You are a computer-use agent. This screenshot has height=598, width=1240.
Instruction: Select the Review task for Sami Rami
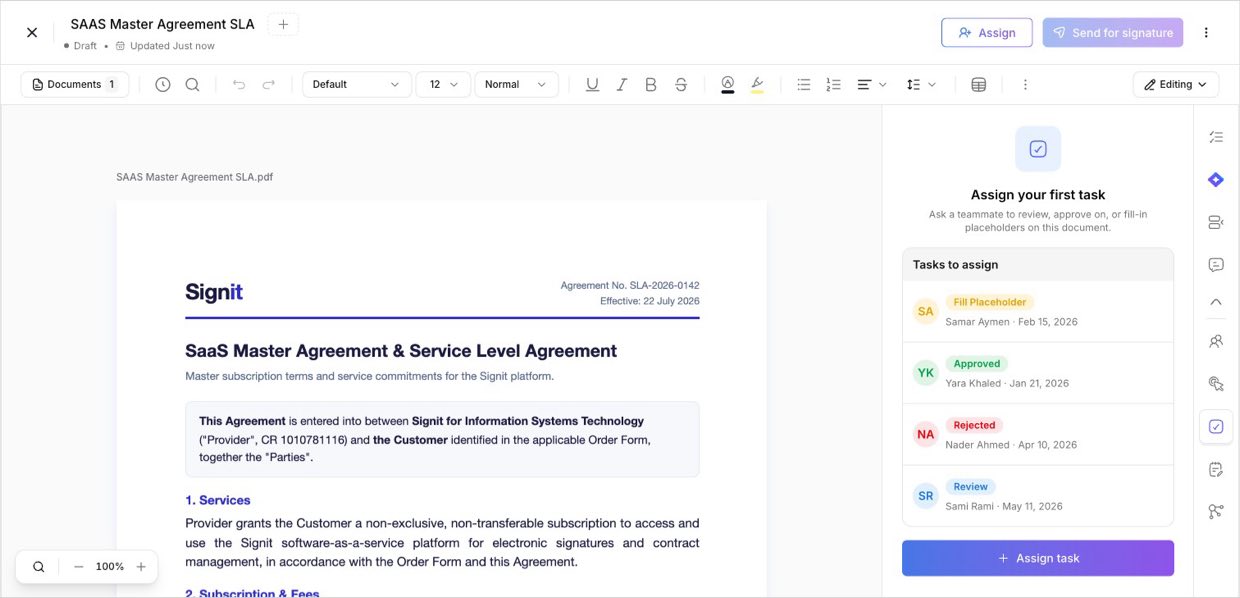[1038, 495]
